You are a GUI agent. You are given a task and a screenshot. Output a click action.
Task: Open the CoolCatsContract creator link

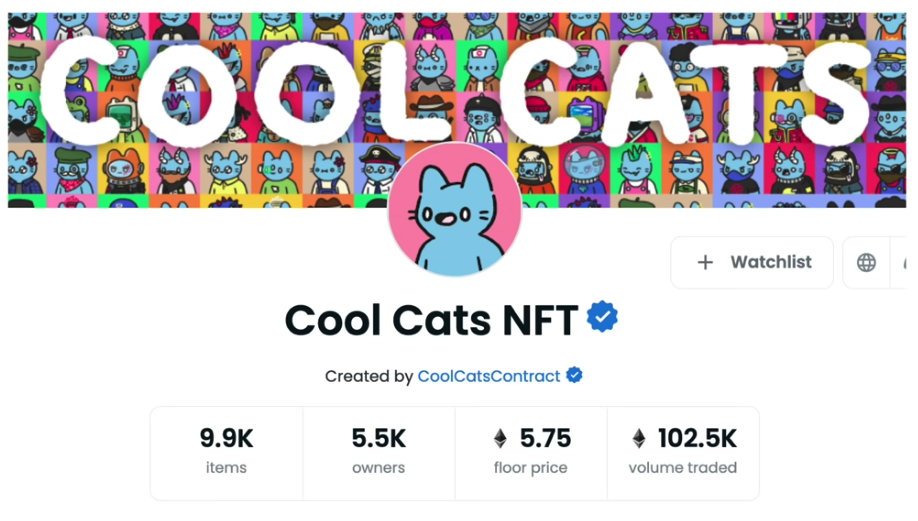489,376
